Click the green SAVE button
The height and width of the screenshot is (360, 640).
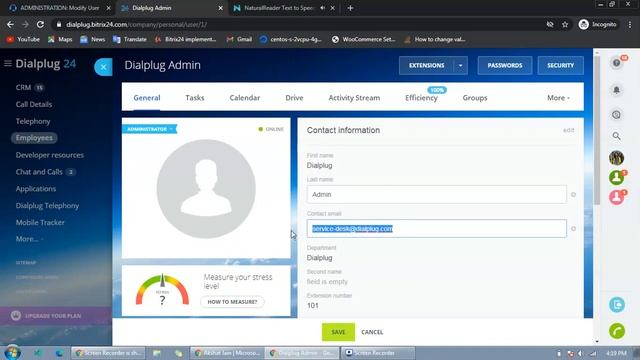click(x=338, y=332)
